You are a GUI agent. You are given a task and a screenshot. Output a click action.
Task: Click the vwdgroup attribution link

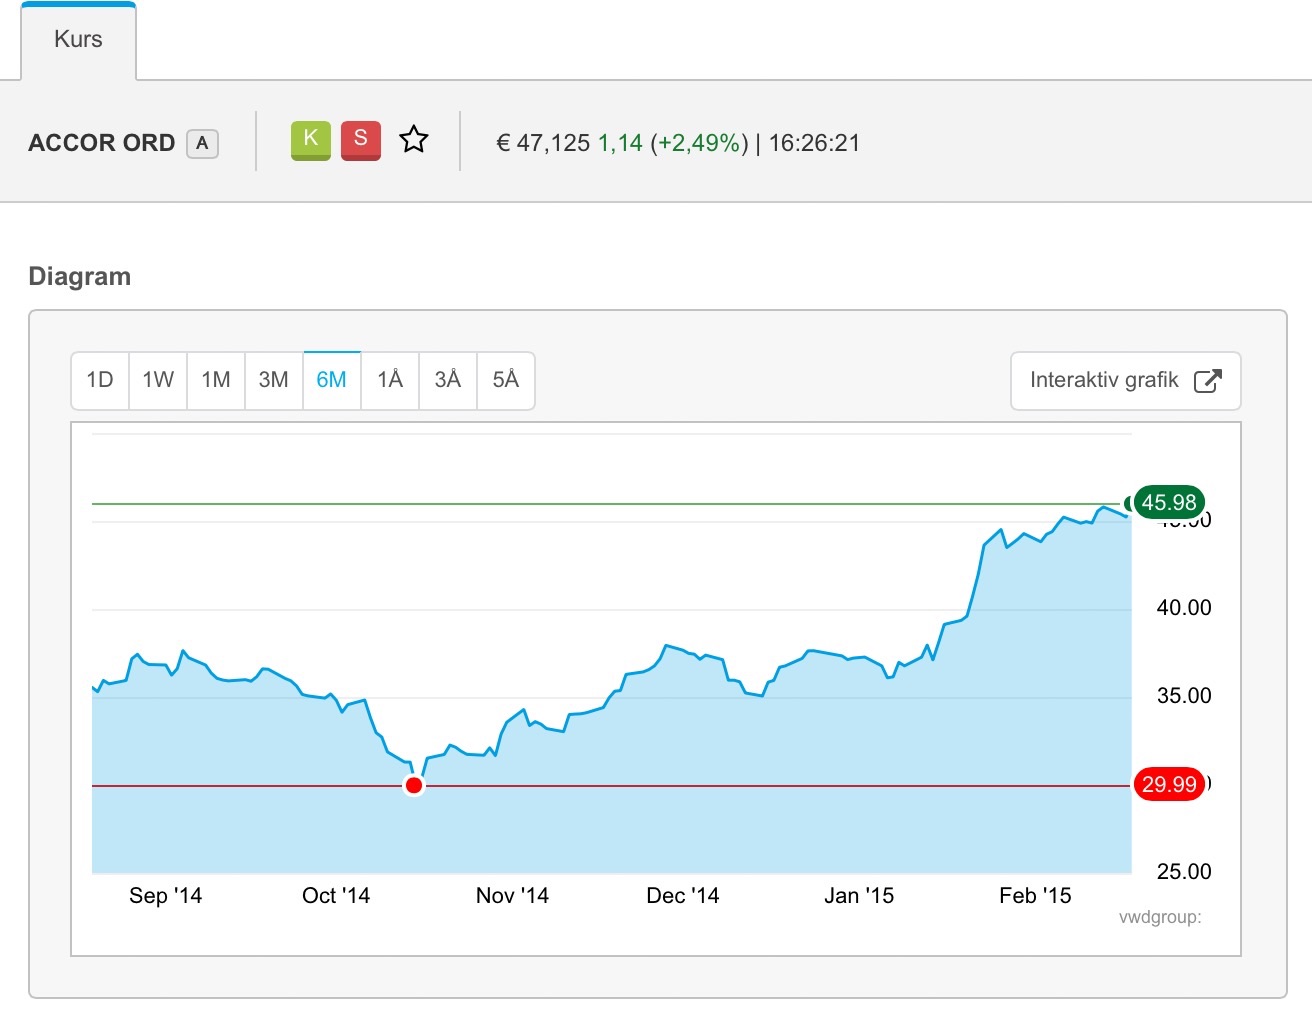[1159, 917]
